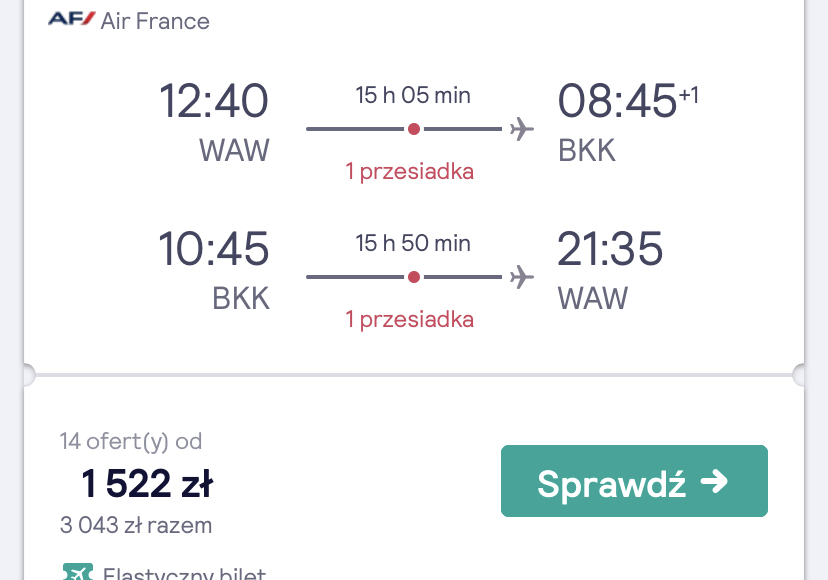Click the return flight airplane icon
The image size is (828, 580).
(521, 277)
